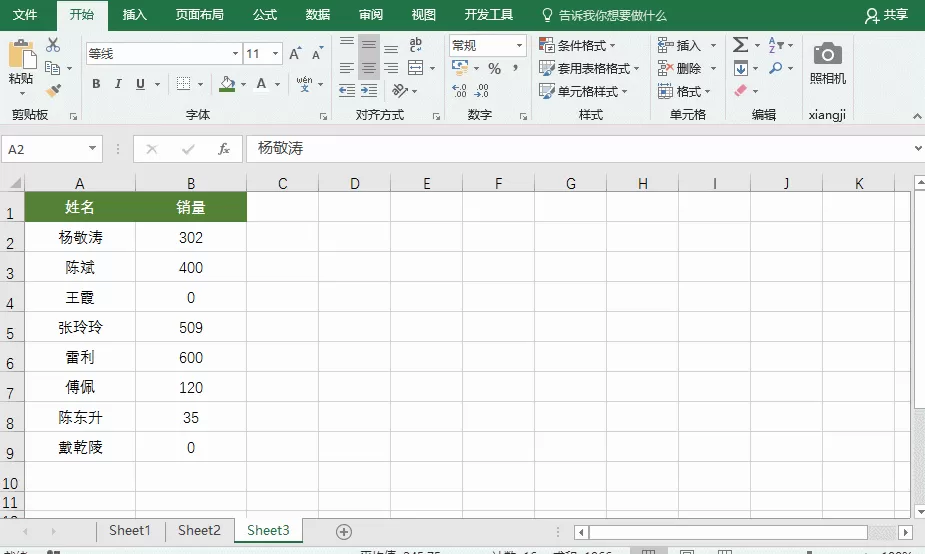
Task: Switch to the Sheet2 tab
Action: (199, 530)
